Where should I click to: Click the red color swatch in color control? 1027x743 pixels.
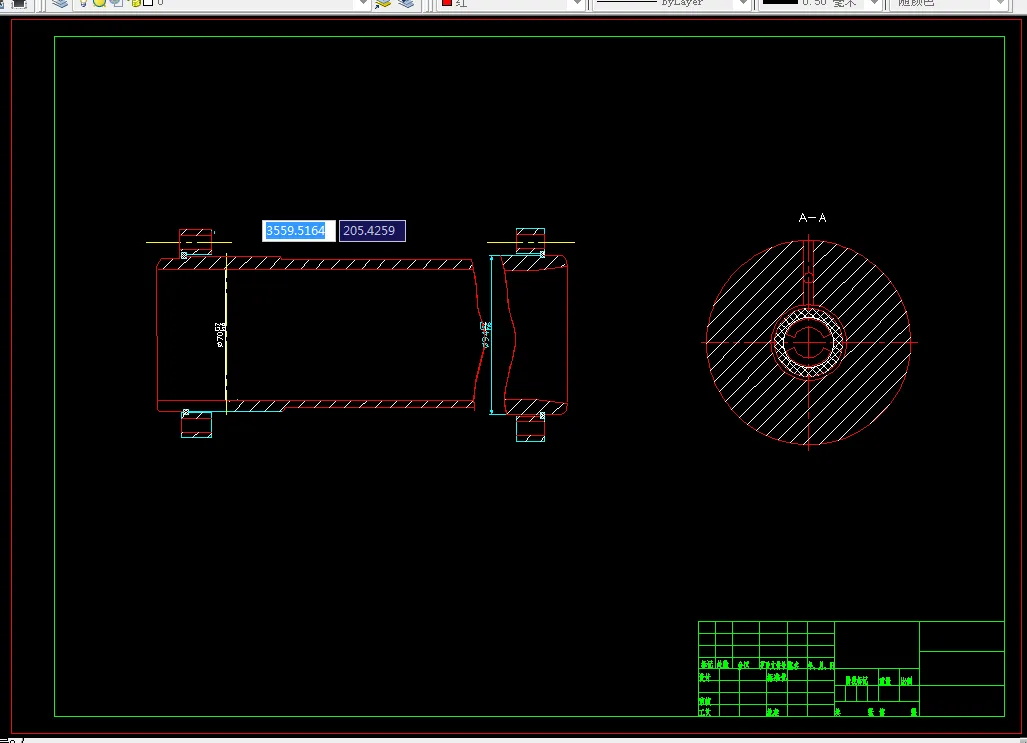pos(447,3)
